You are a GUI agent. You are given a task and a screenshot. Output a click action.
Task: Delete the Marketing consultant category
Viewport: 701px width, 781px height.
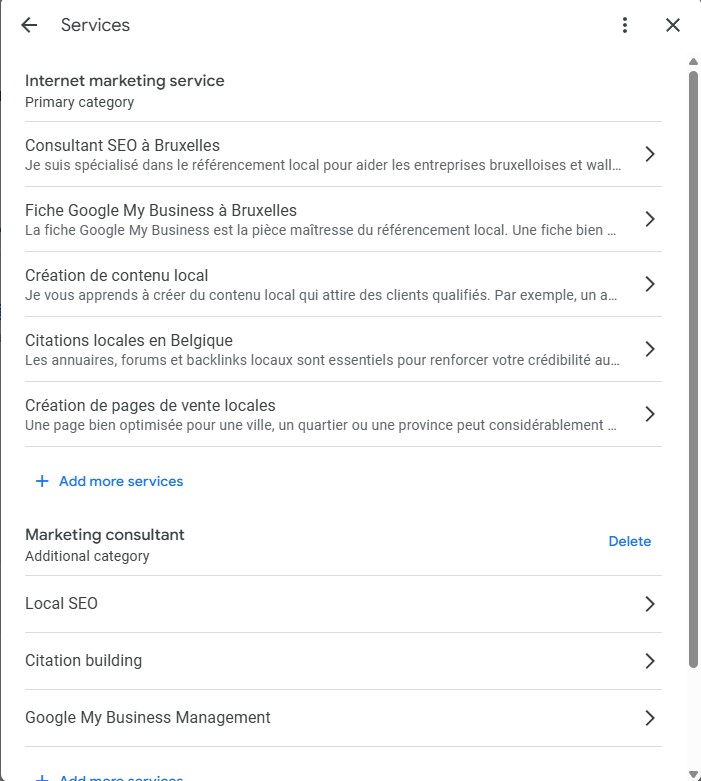click(x=630, y=541)
